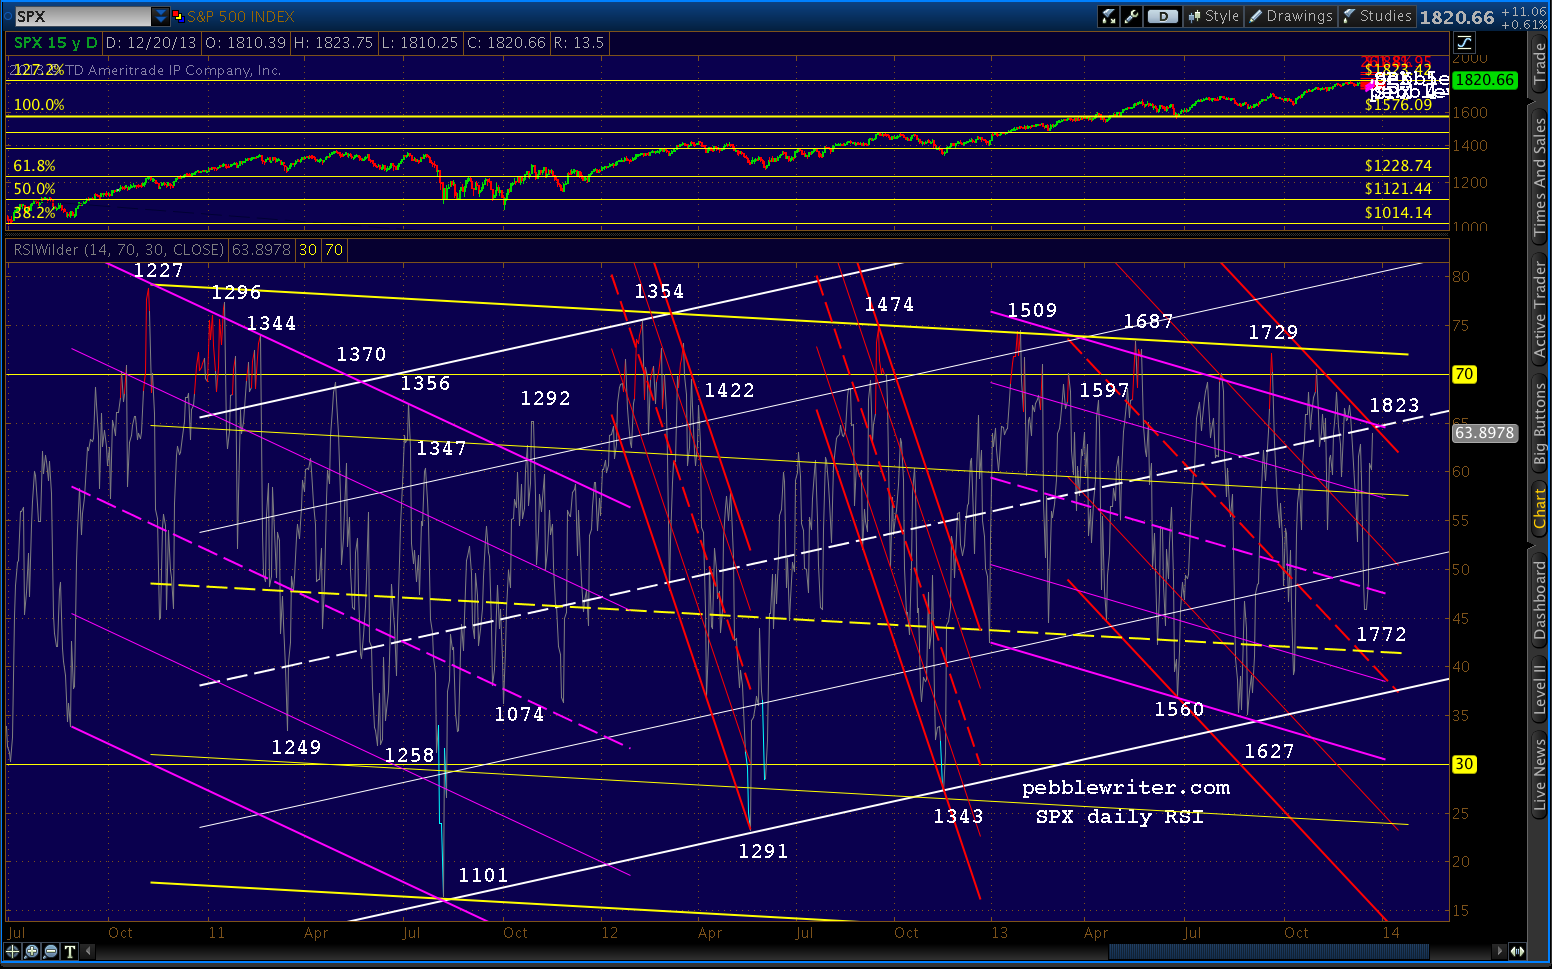Image resolution: width=1552 pixels, height=969 pixels.
Task: Click the green 1820.66 price bubble
Action: (1484, 80)
